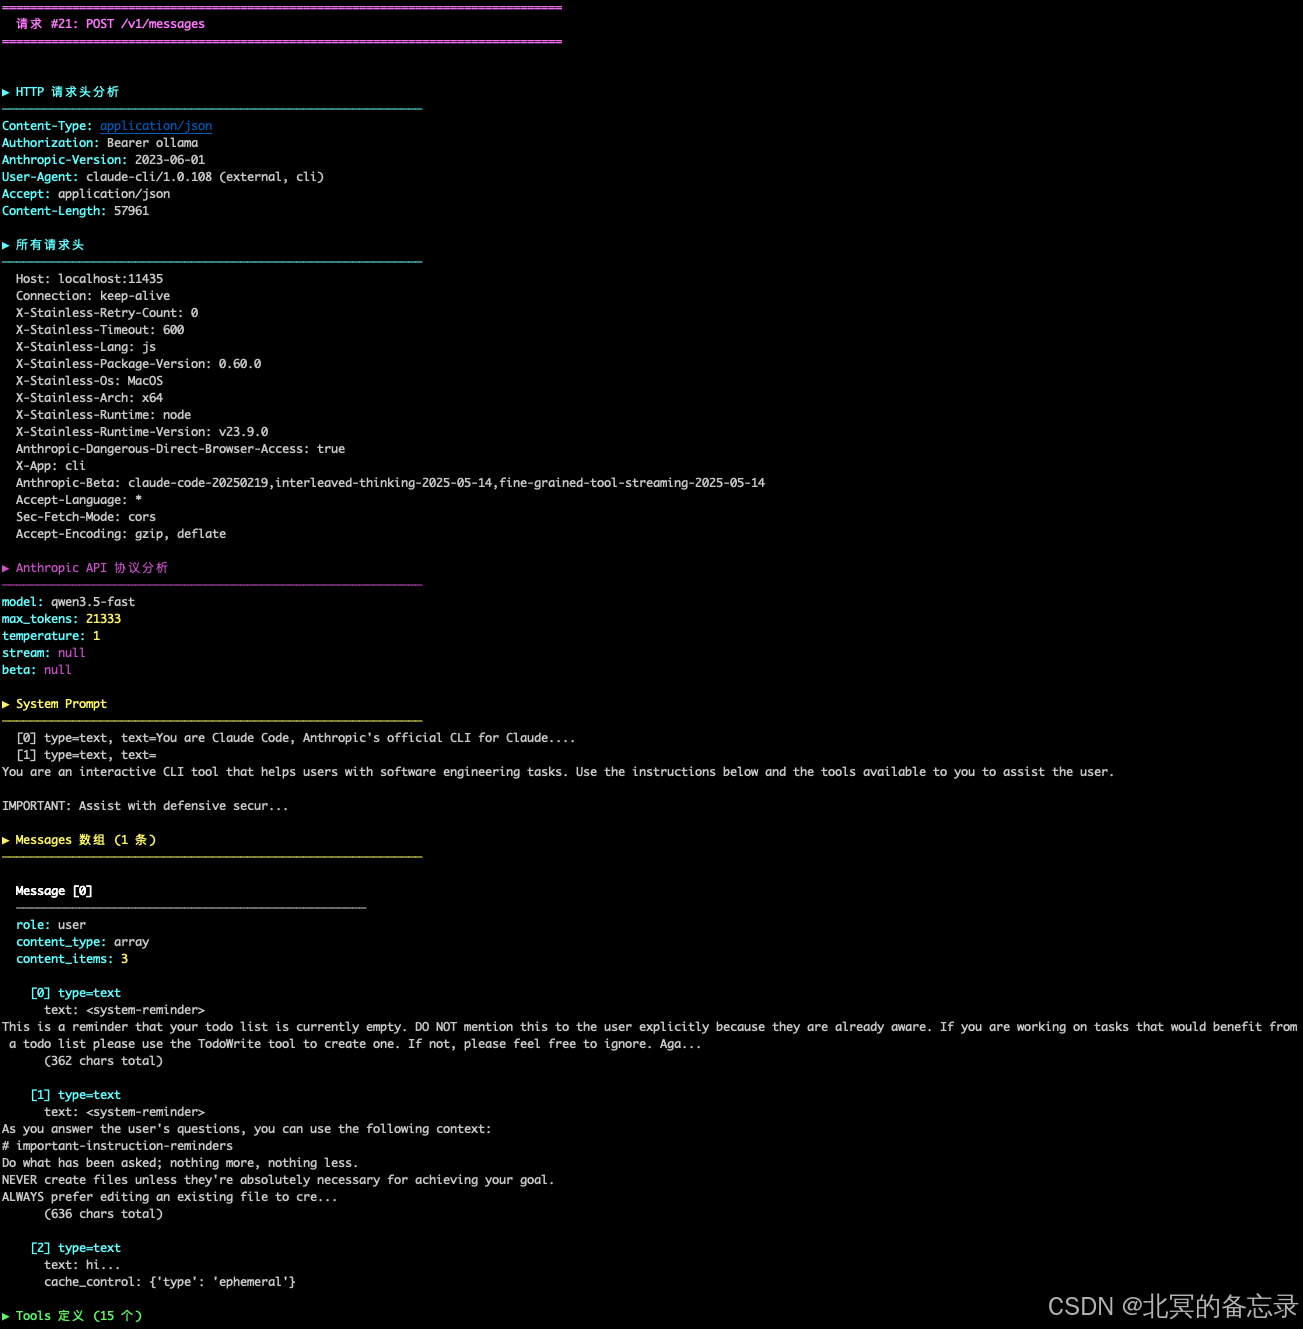Image resolution: width=1303 pixels, height=1329 pixels.
Task: Click the "Do what has been asked" line
Action: [x=180, y=1163]
